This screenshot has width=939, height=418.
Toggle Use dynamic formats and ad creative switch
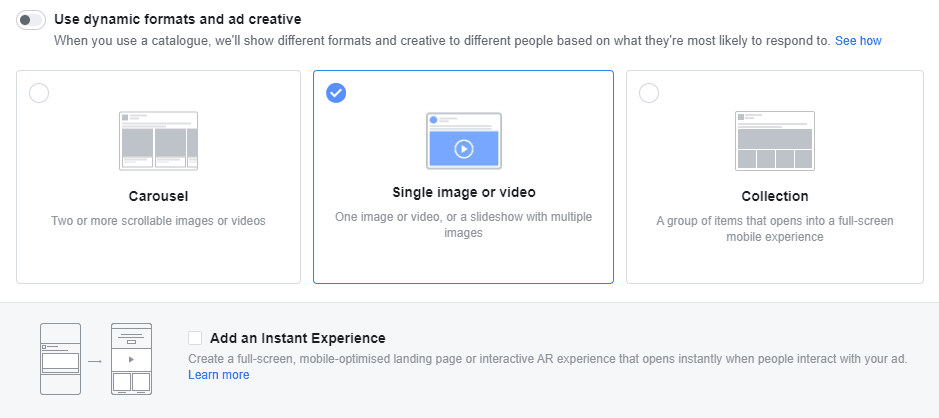coord(31,20)
